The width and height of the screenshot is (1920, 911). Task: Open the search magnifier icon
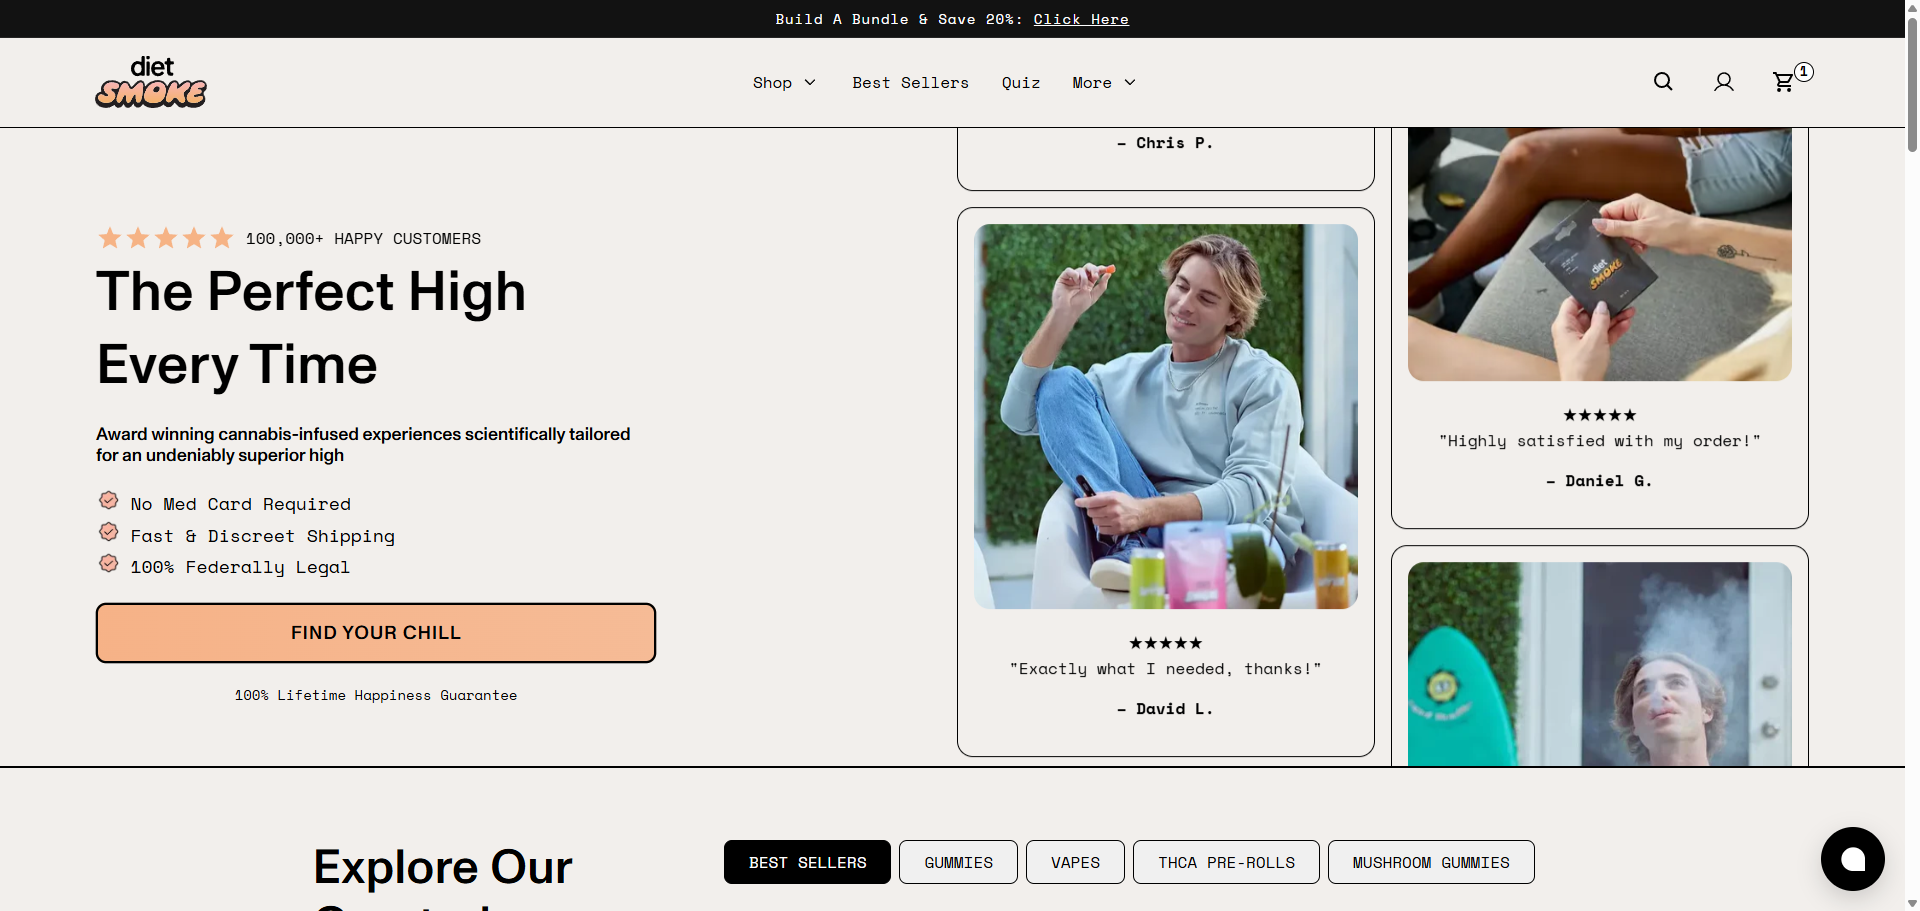(x=1663, y=82)
